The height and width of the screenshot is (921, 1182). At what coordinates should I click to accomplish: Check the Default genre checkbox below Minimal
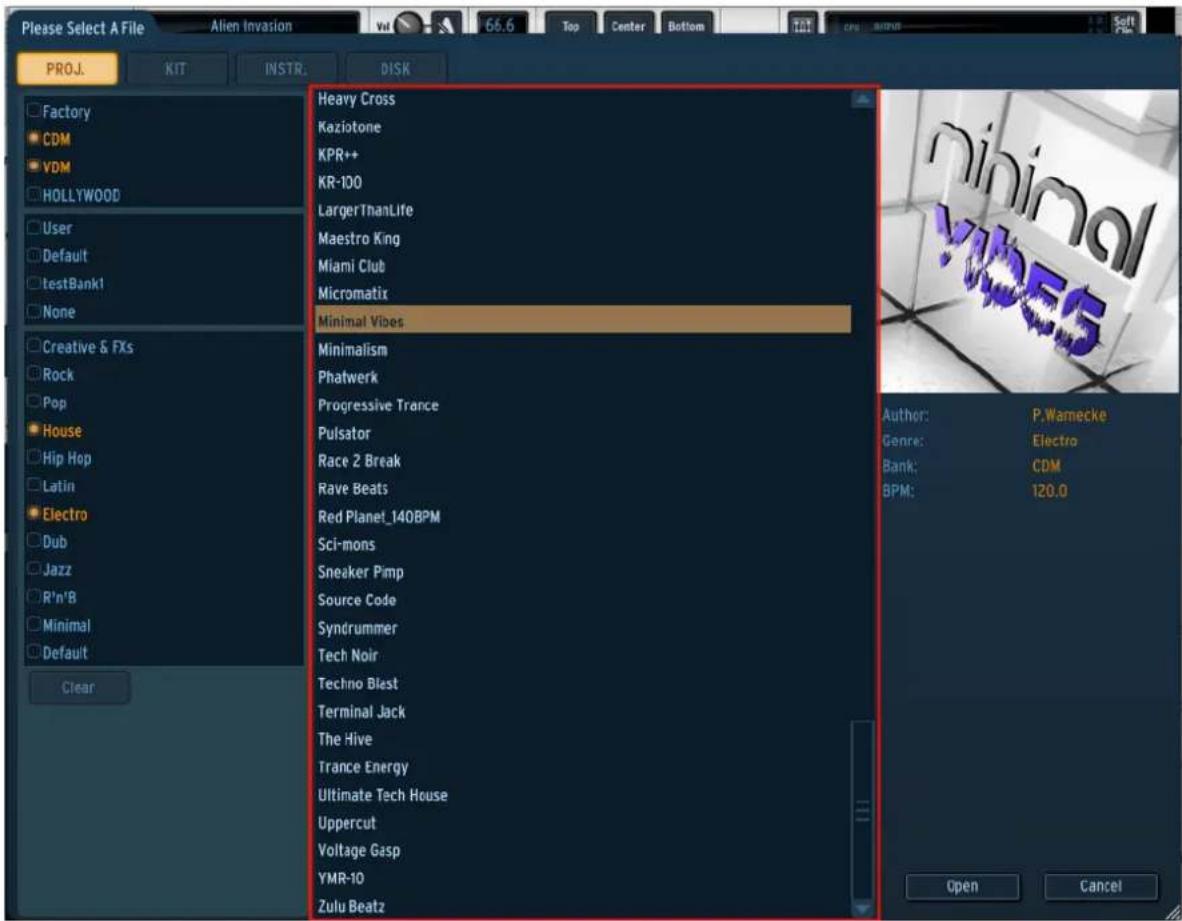[x=34, y=653]
